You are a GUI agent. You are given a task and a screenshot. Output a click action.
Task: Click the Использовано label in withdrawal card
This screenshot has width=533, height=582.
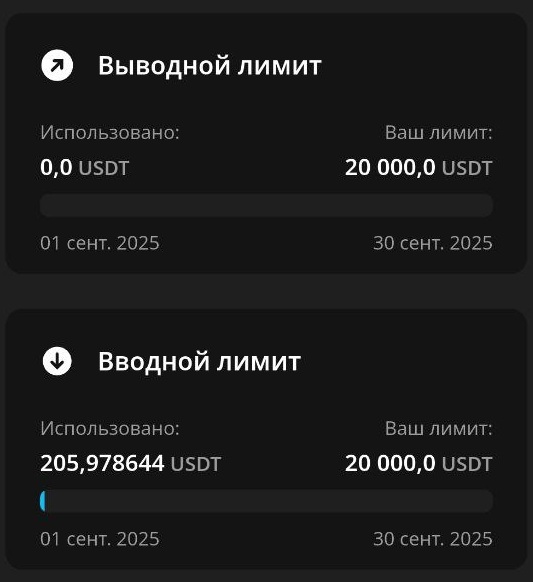[x=110, y=133]
